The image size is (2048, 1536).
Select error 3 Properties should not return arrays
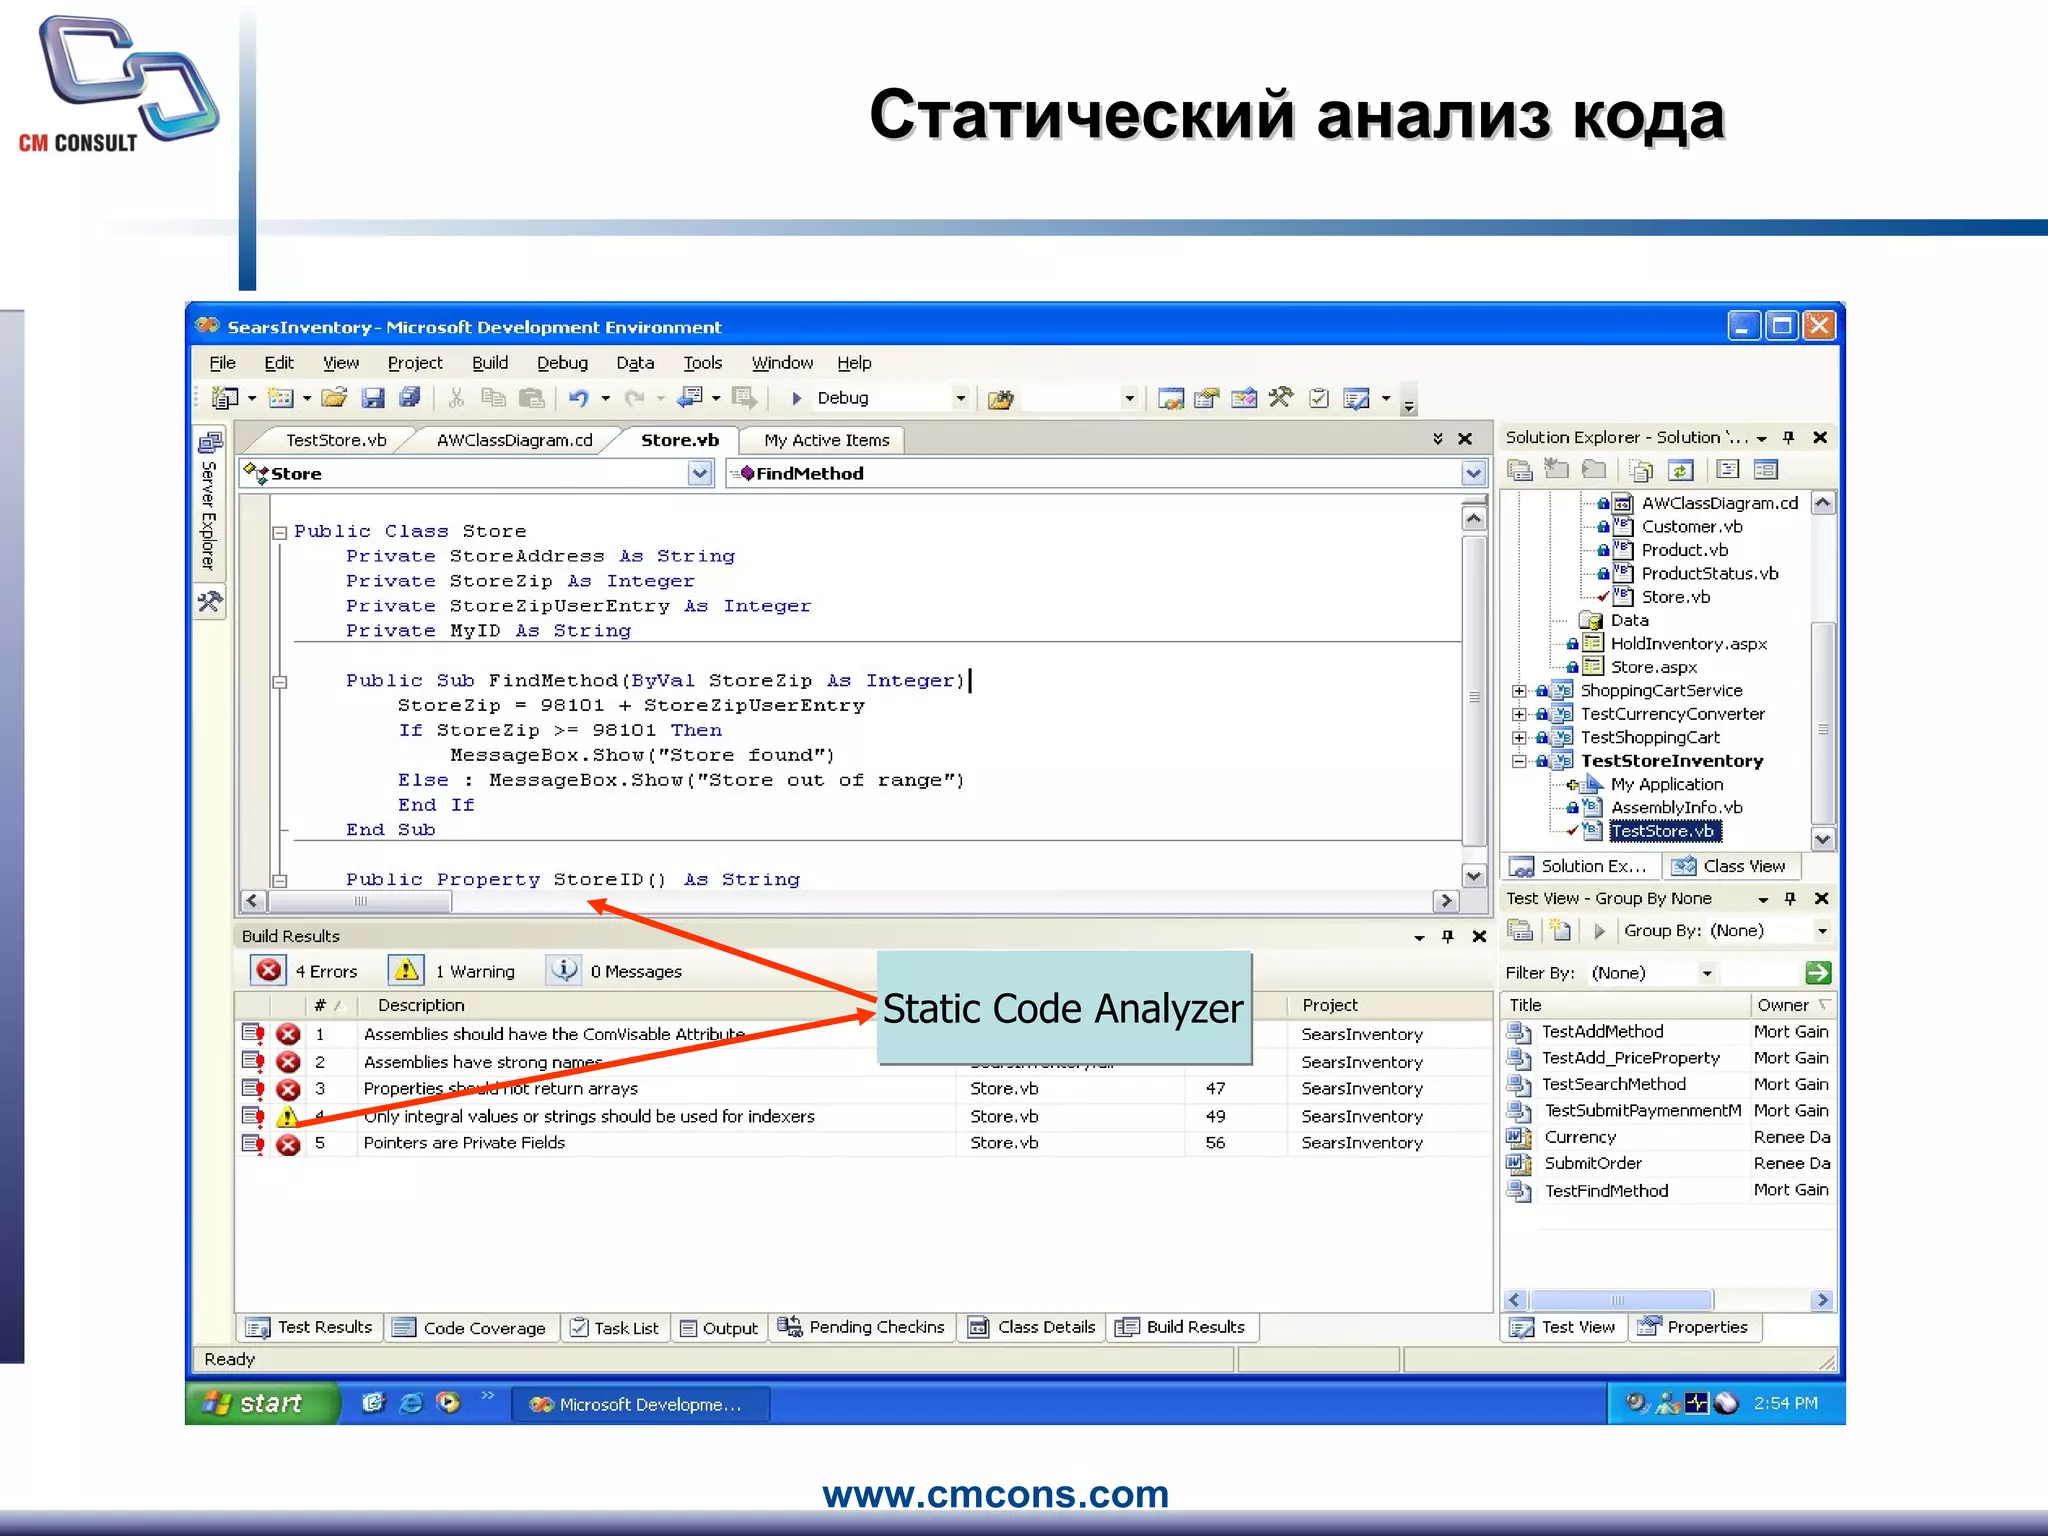point(500,1088)
